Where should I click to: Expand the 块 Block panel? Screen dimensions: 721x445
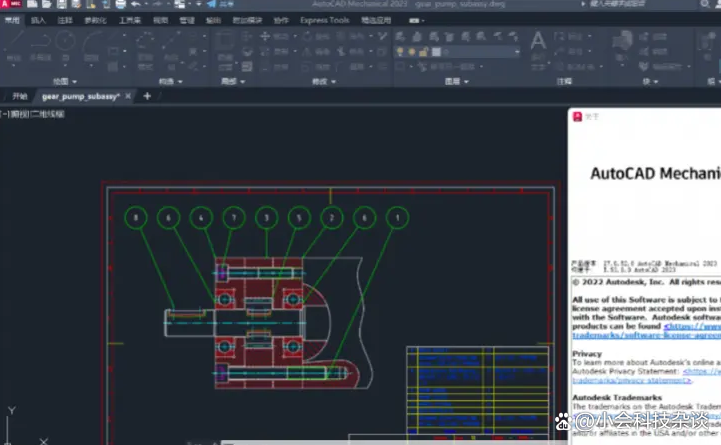tap(650, 81)
